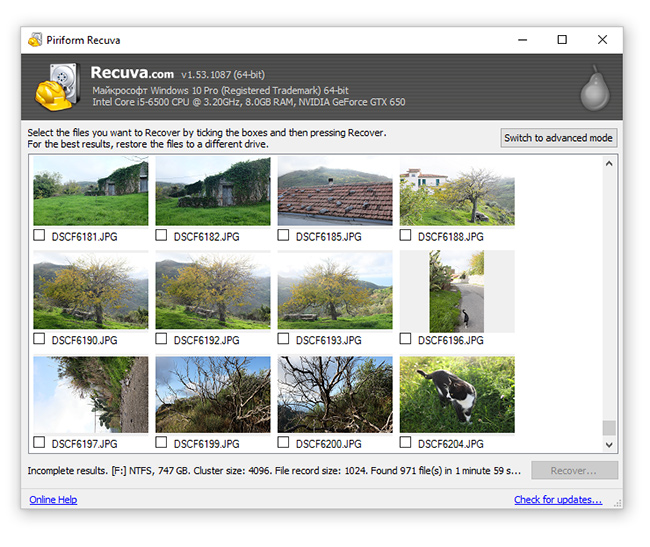650x547 pixels.
Task: Select the DSCF6200.JPG bare tree thumbnail
Action: tap(335, 395)
